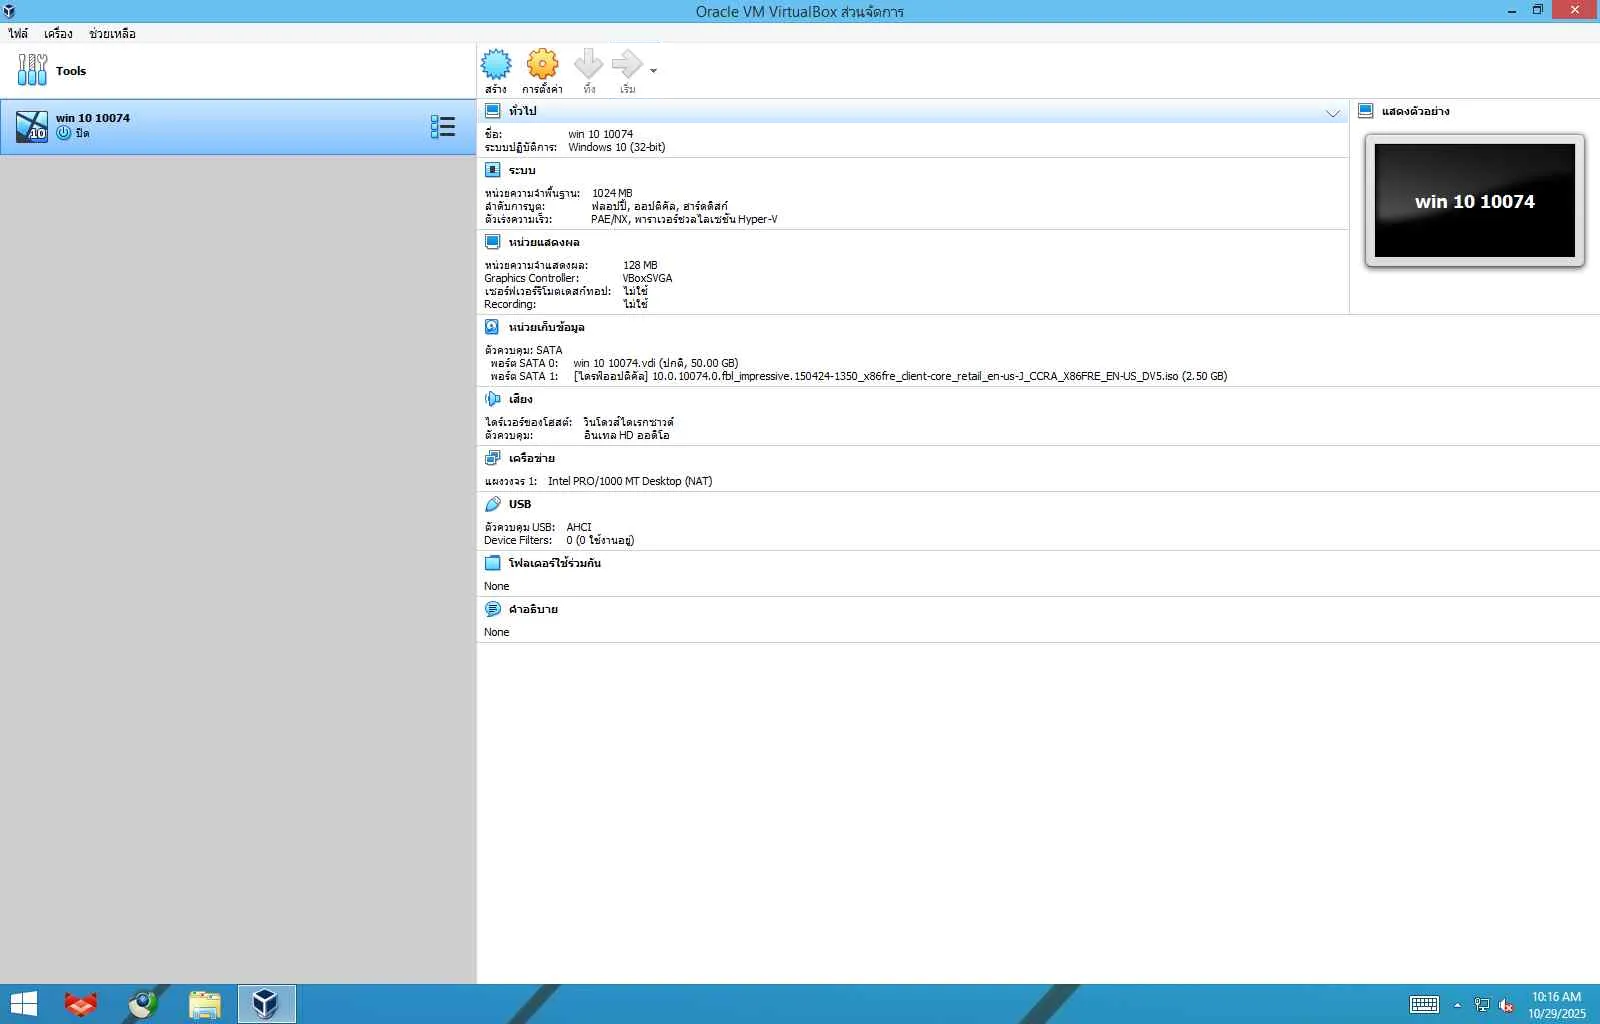Click the ทั่วไป section icon
This screenshot has width=1600, height=1024.
point(493,111)
